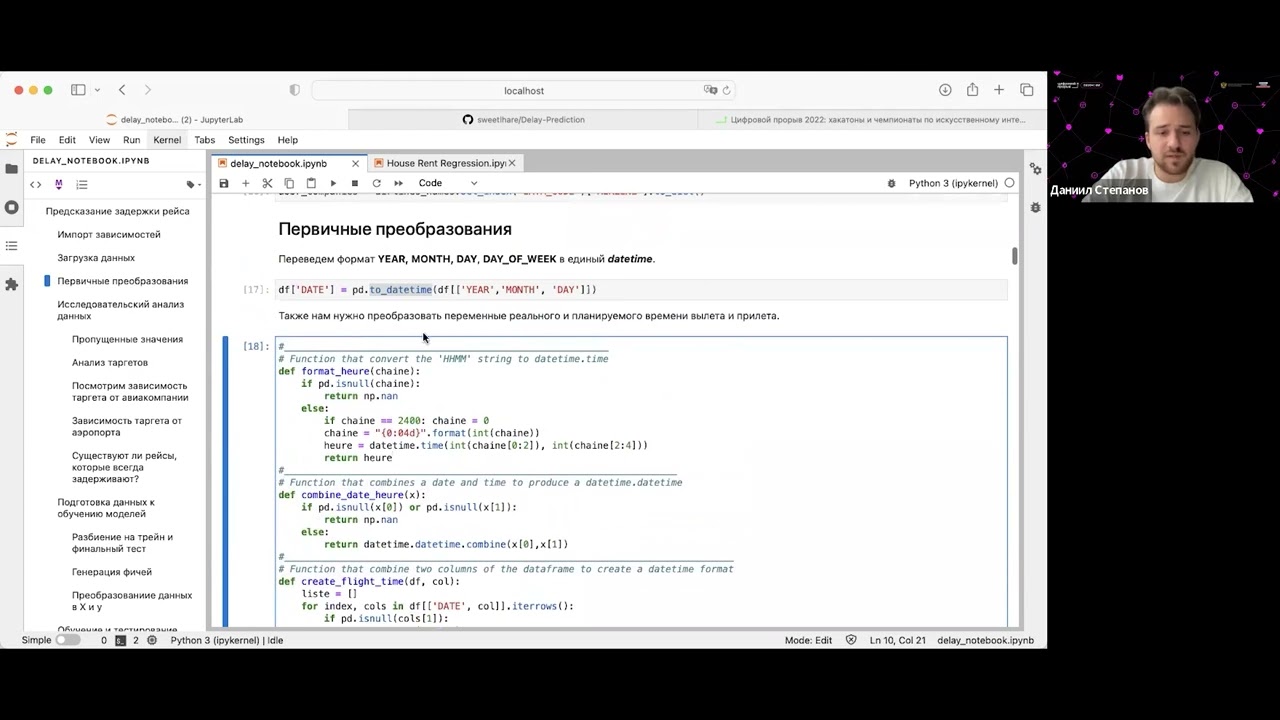Restart kernel and run all cells
1280x720 pixels.
pos(398,183)
